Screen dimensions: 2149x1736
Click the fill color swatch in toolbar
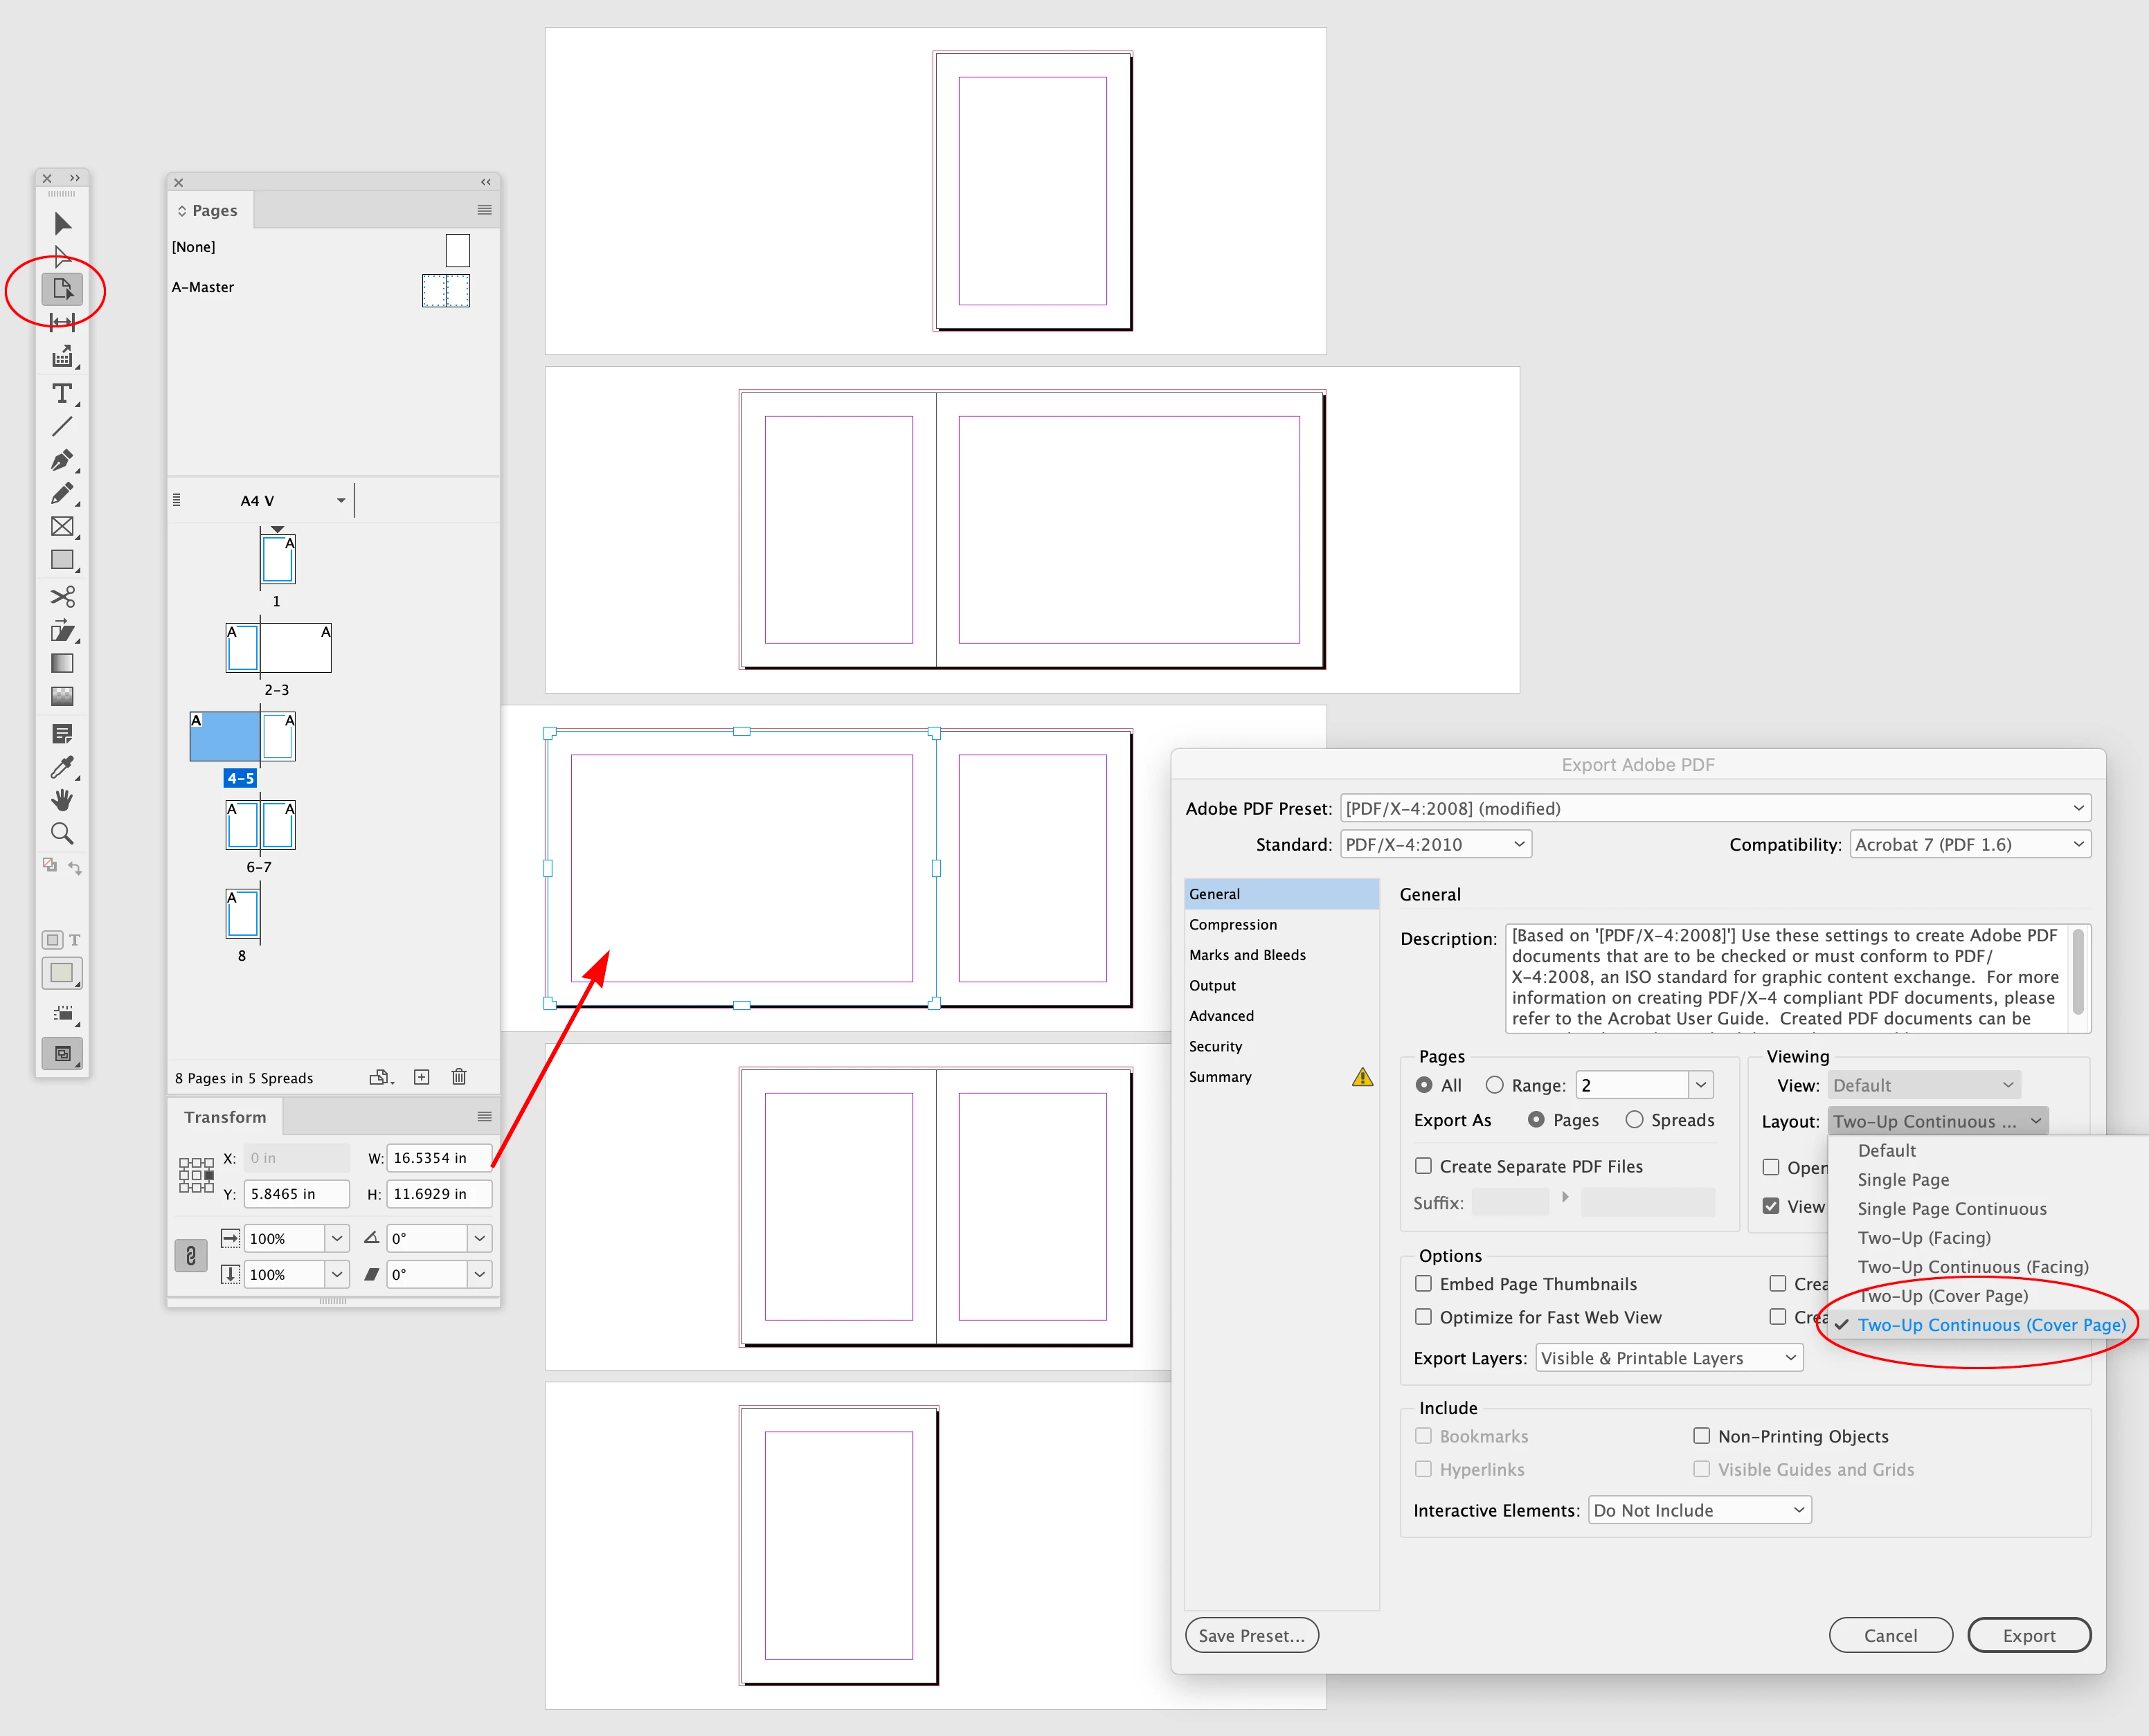(x=62, y=972)
